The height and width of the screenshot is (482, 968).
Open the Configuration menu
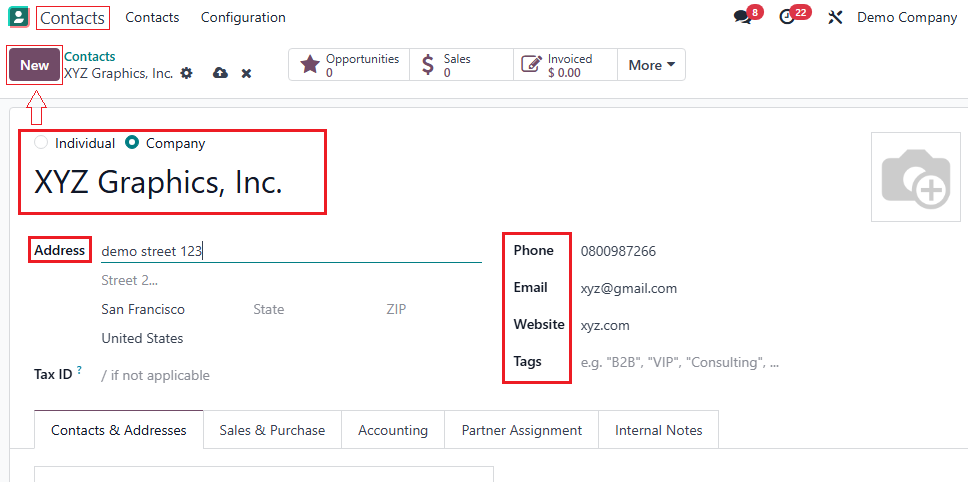243,17
